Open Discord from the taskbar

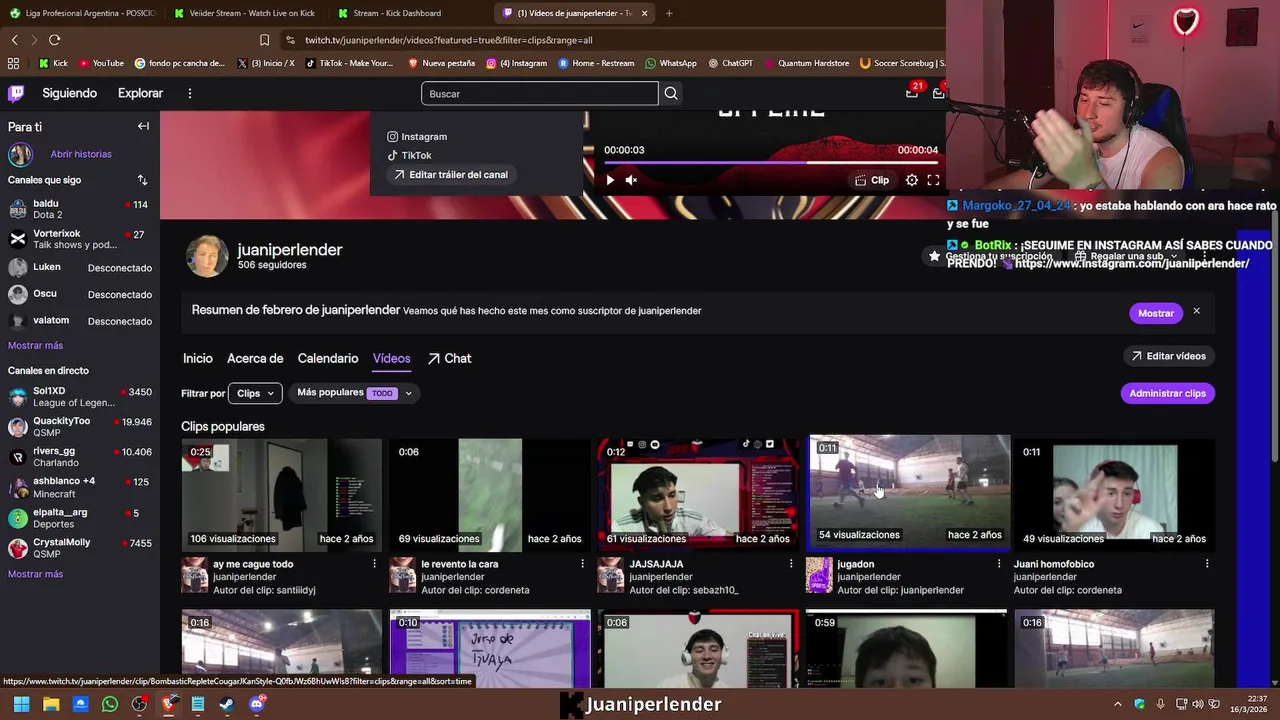(257, 704)
